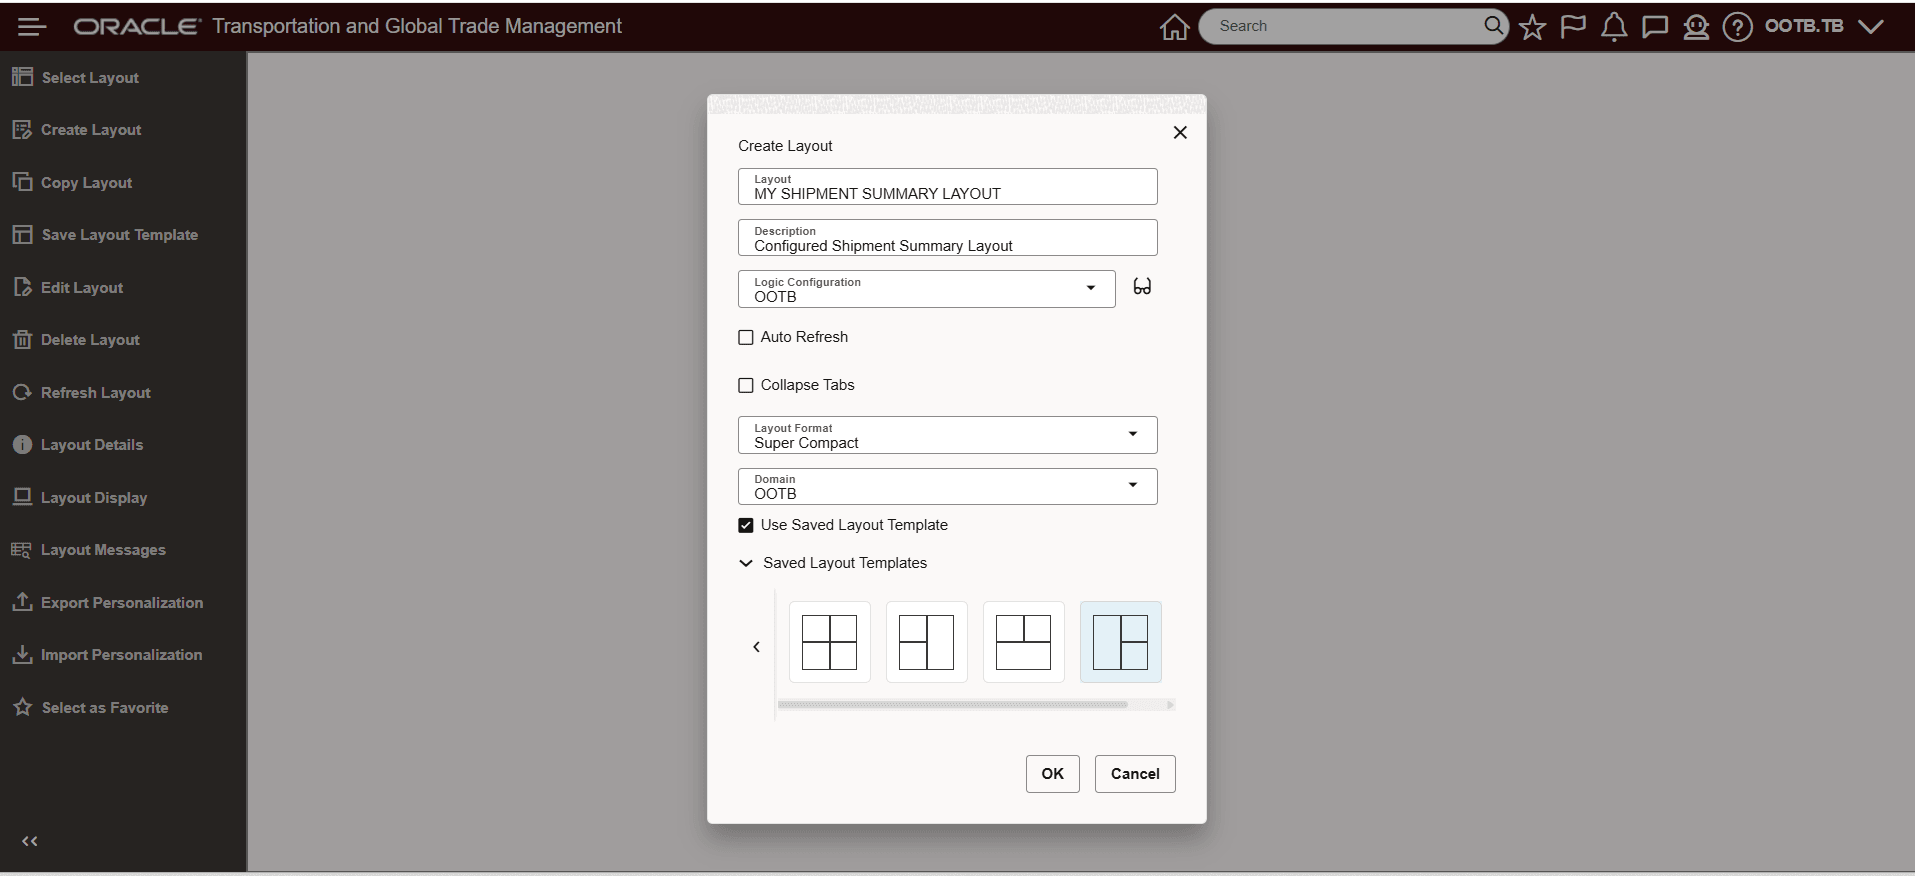The width and height of the screenshot is (1915, 876).
Task: Click the Select as Favorite star icon
Action: [x=22, y=707]
